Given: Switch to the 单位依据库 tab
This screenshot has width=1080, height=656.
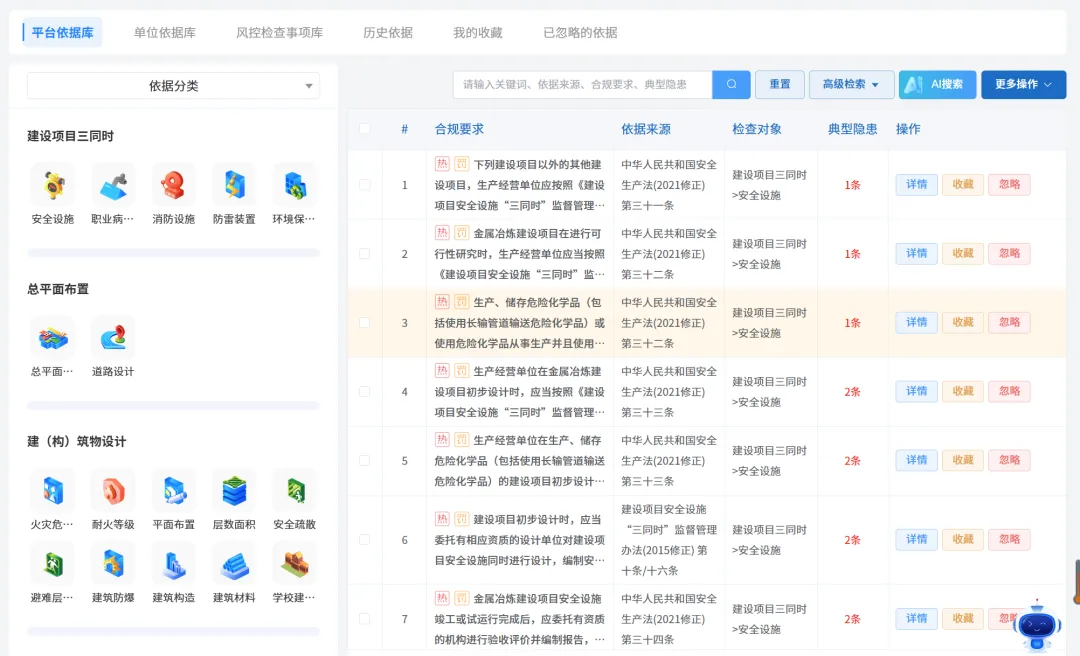Looking at the screenshot, I should point(165,32).
